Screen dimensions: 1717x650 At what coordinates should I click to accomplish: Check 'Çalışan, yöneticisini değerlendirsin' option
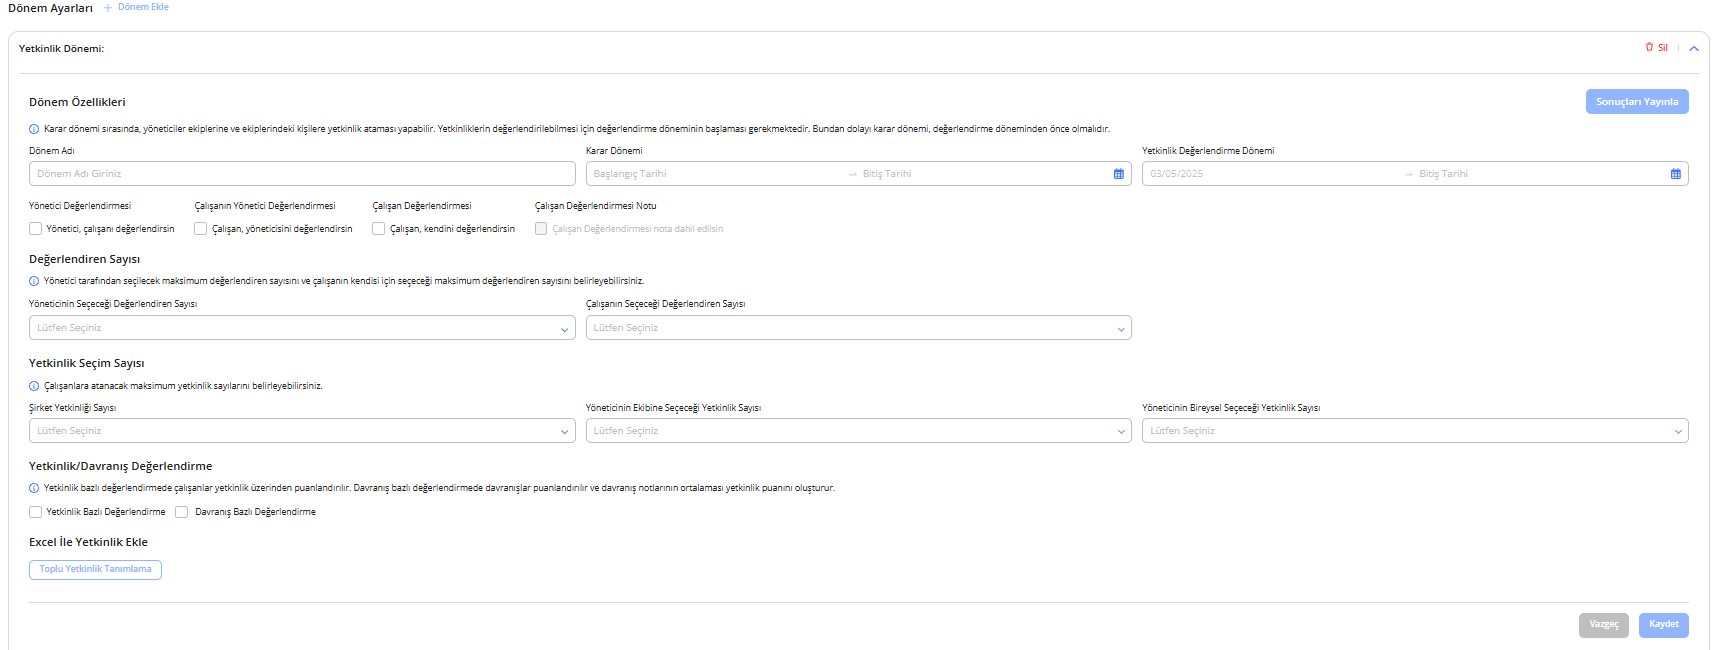(201, 229)
